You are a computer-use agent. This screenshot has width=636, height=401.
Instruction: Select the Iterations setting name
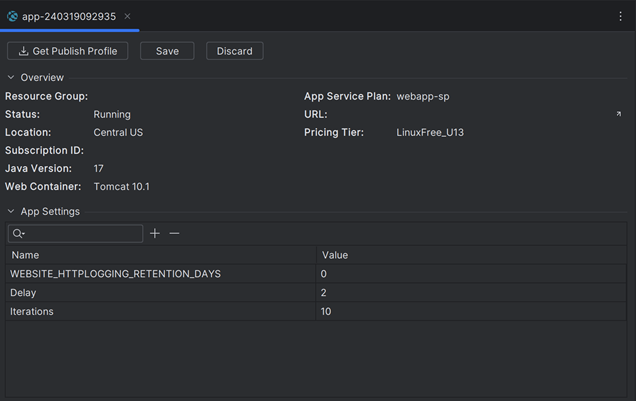coord(32,311)
